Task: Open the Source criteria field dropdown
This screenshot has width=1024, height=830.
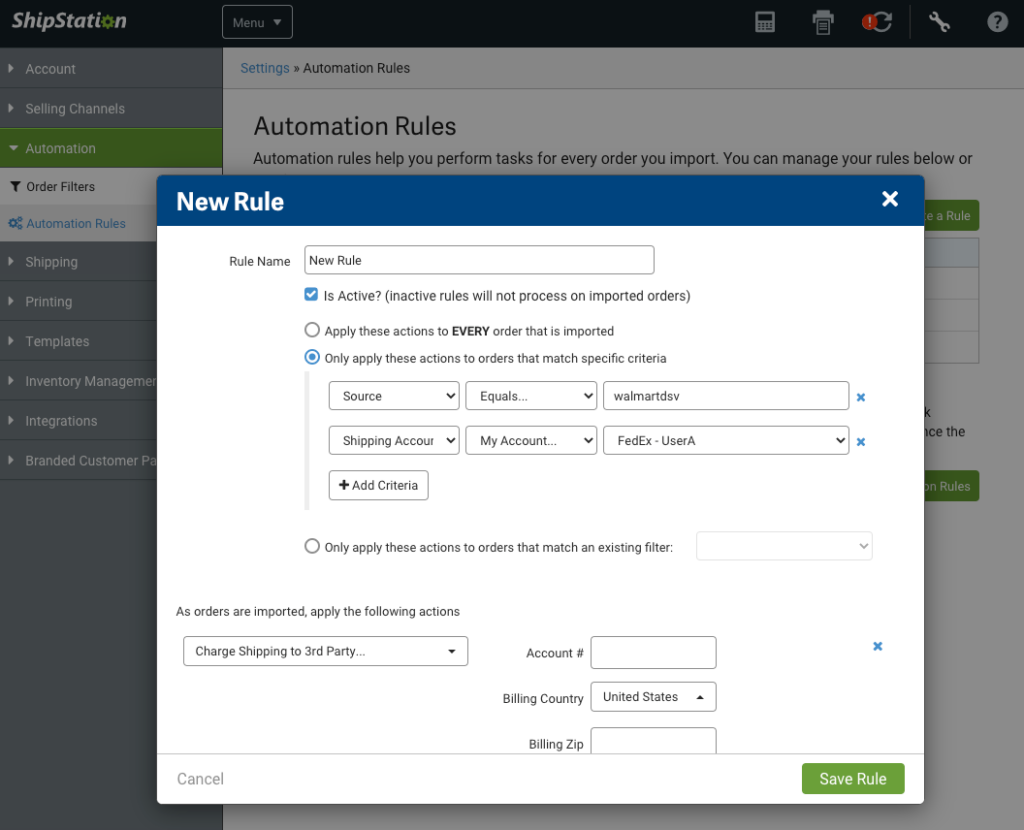Action: (394, 396)
